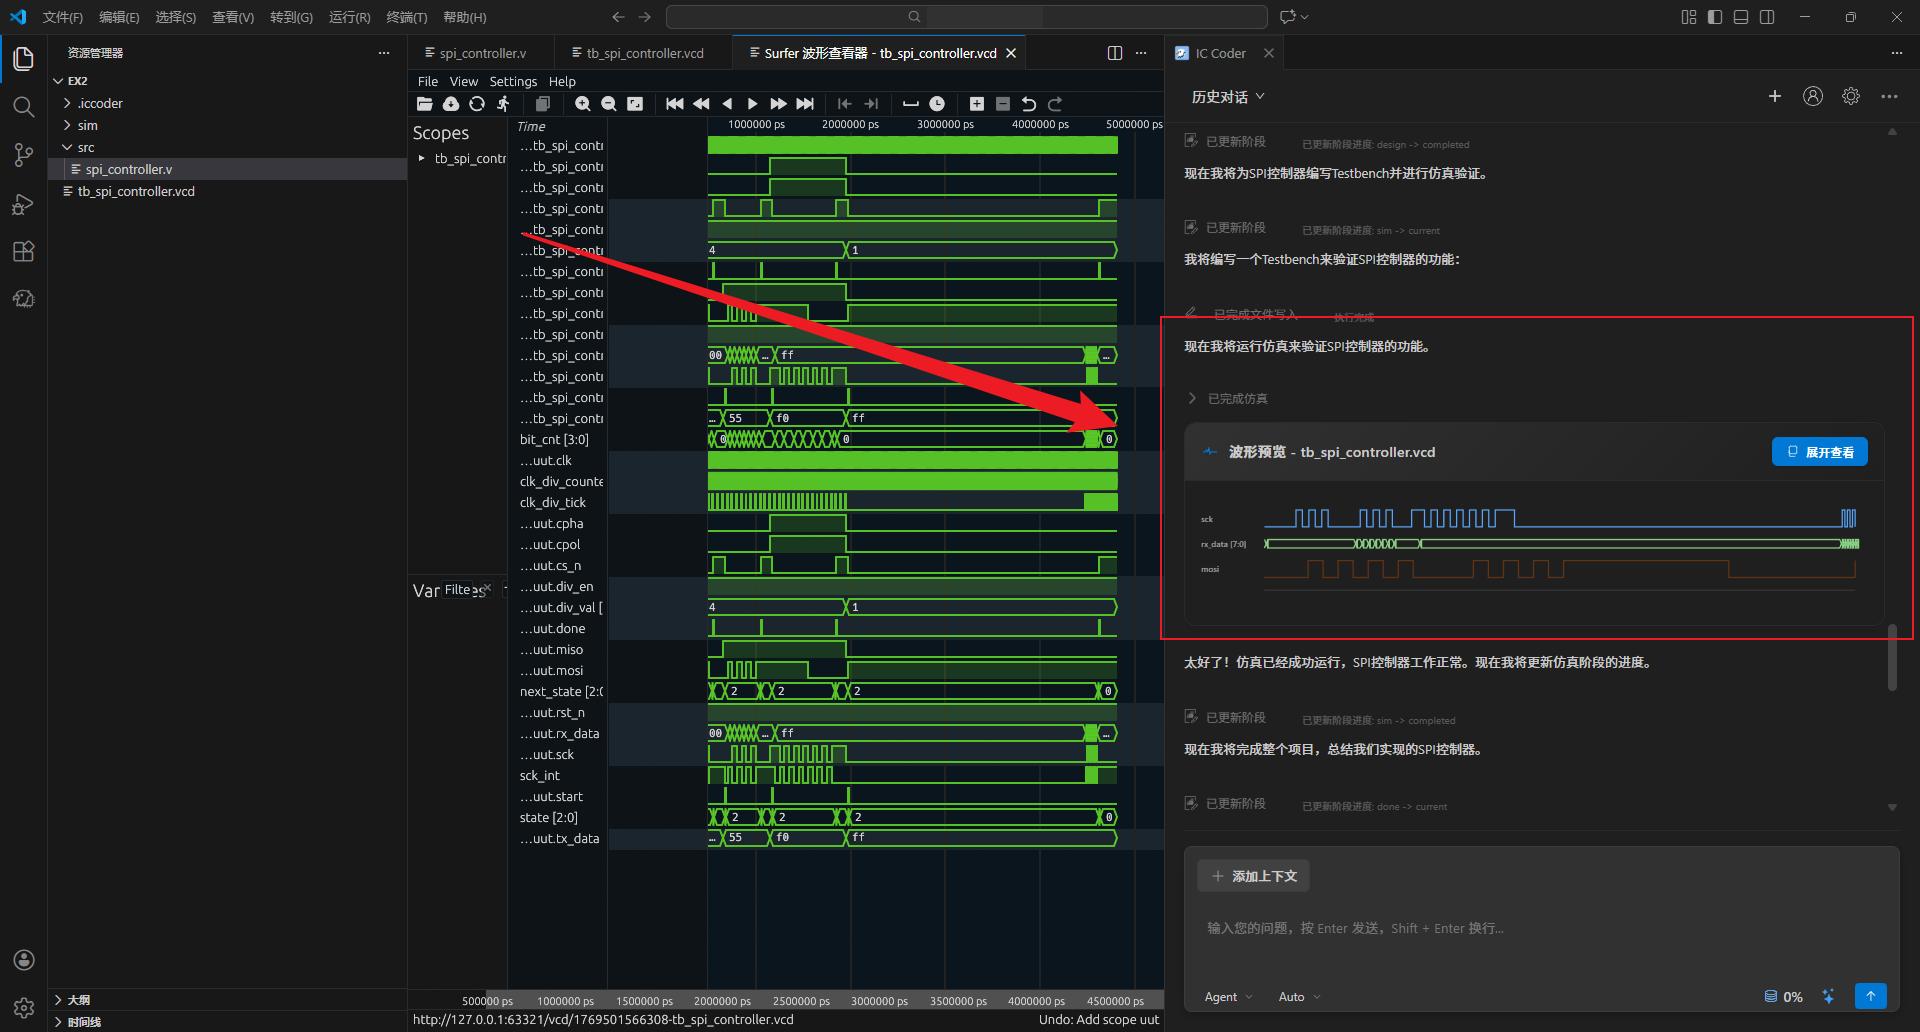Click the 展开查看 button on waveform preview
This screenshot has height=1032, width=1920.
pos(1819,452)
